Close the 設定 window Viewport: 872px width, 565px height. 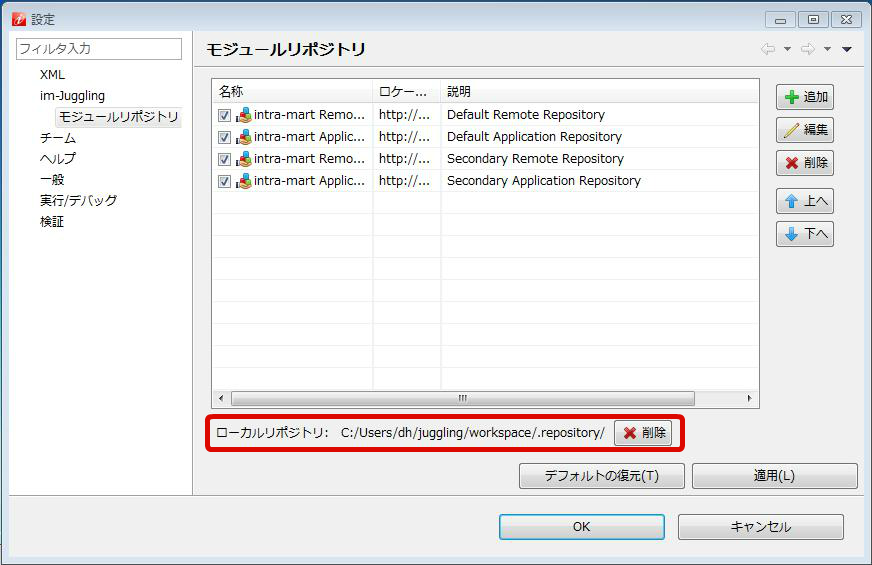846,19
